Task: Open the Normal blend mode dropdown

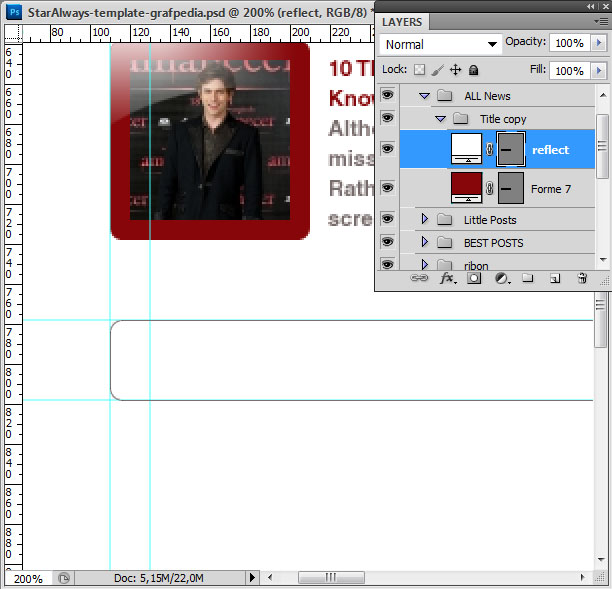Action: pos(441,44)
